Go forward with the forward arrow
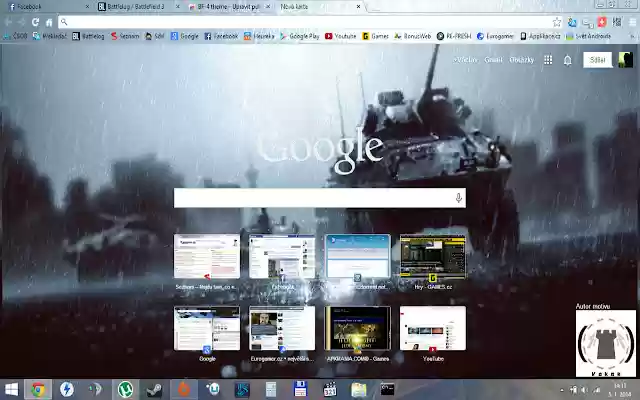Image resolution: width=640 pixels, height=400 pixels. point(22,22)
